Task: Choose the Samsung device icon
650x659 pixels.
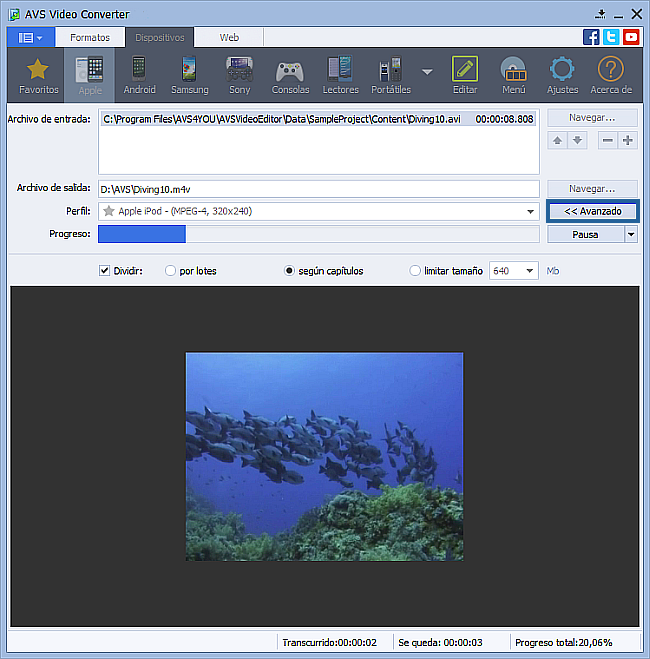Action: pos(189,75)
